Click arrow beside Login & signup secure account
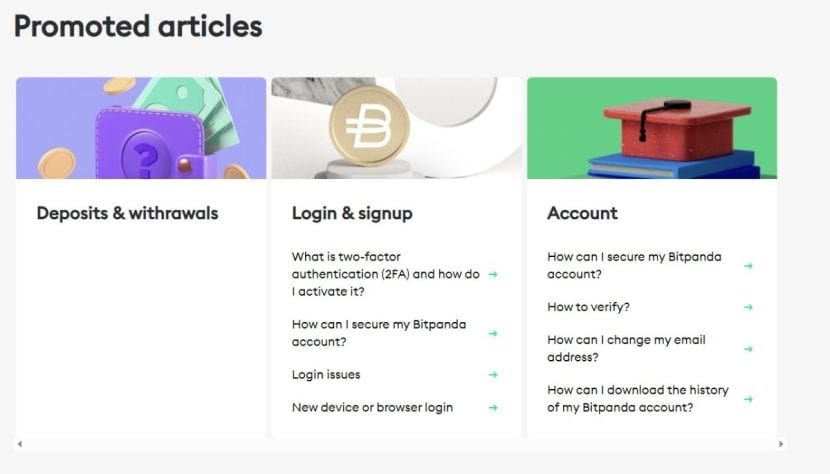Viewport: 830px width, 474px height. point(493,333)
